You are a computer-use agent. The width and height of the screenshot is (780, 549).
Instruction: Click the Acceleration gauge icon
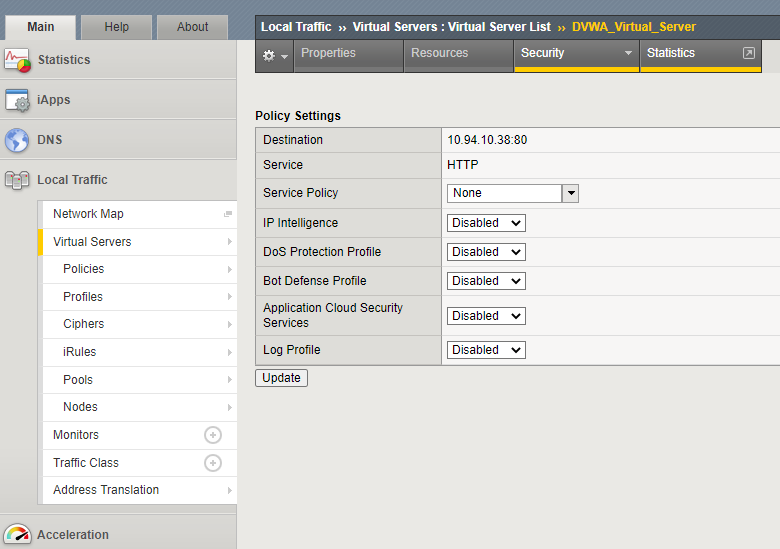tap(17, 535)
